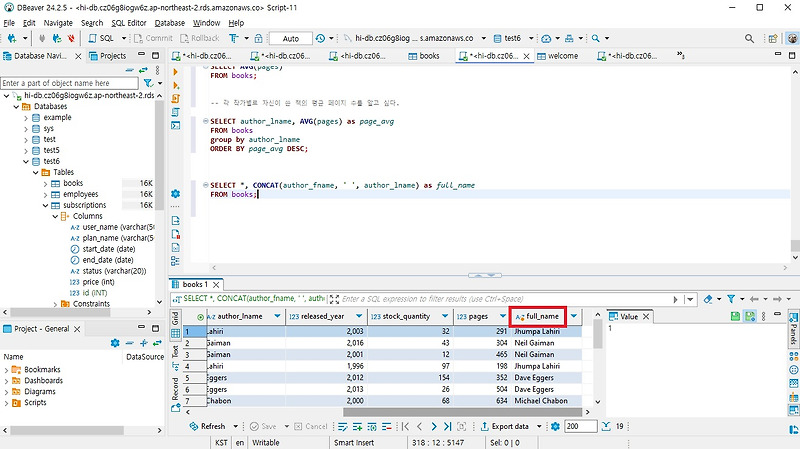Switch to the welcome editor tab
Image resolution: width=800 pixels, height=449 pixels.
click(558, 56)
